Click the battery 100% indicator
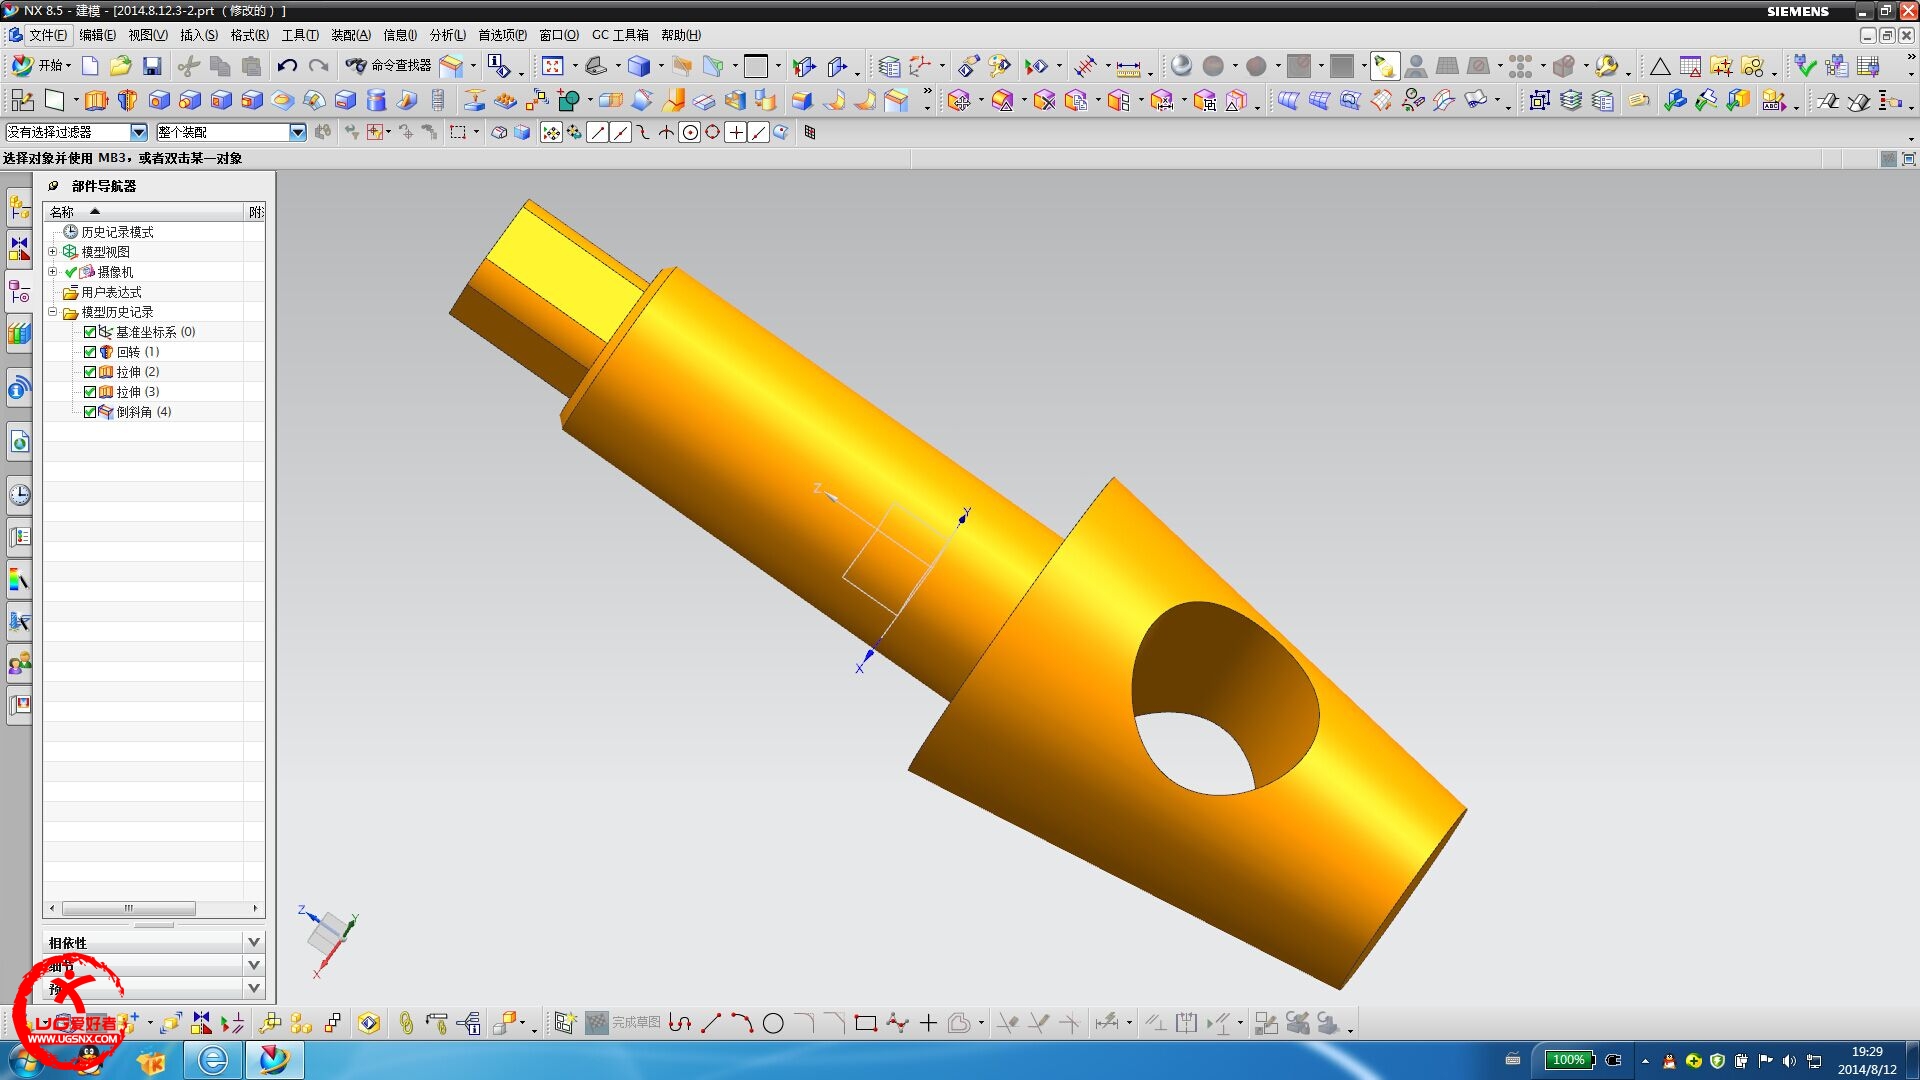The width and height of the screenshot is (1920, 1080). pos(1568,1060)
